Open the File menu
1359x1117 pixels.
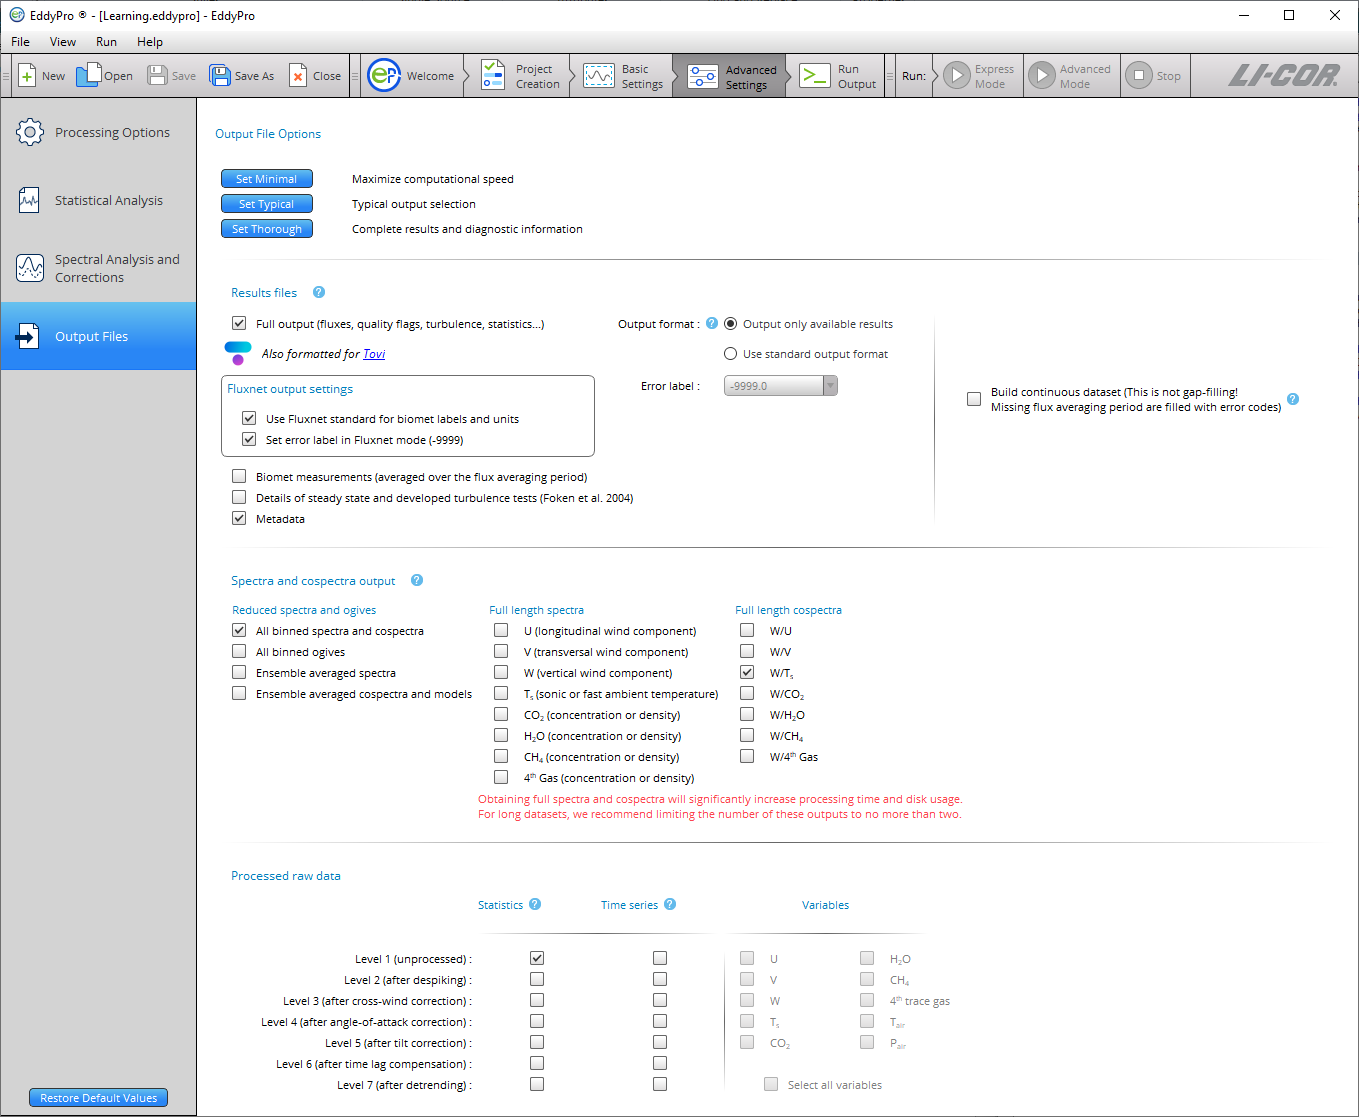pyautogui.click(x=20, y=42)
